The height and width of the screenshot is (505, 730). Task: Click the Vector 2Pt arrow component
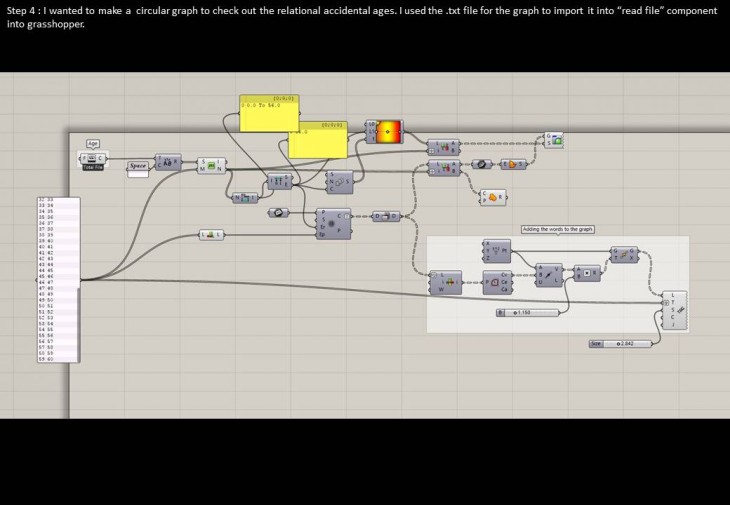coord(549,275)
